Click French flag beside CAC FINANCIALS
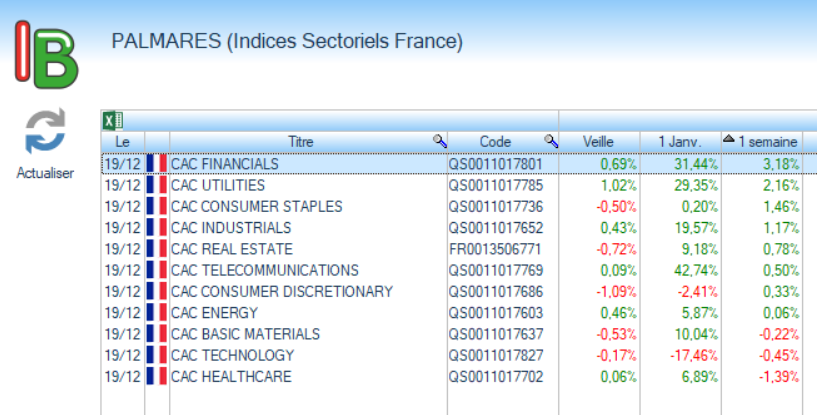The image size is (817, 415). click(157, 164)
